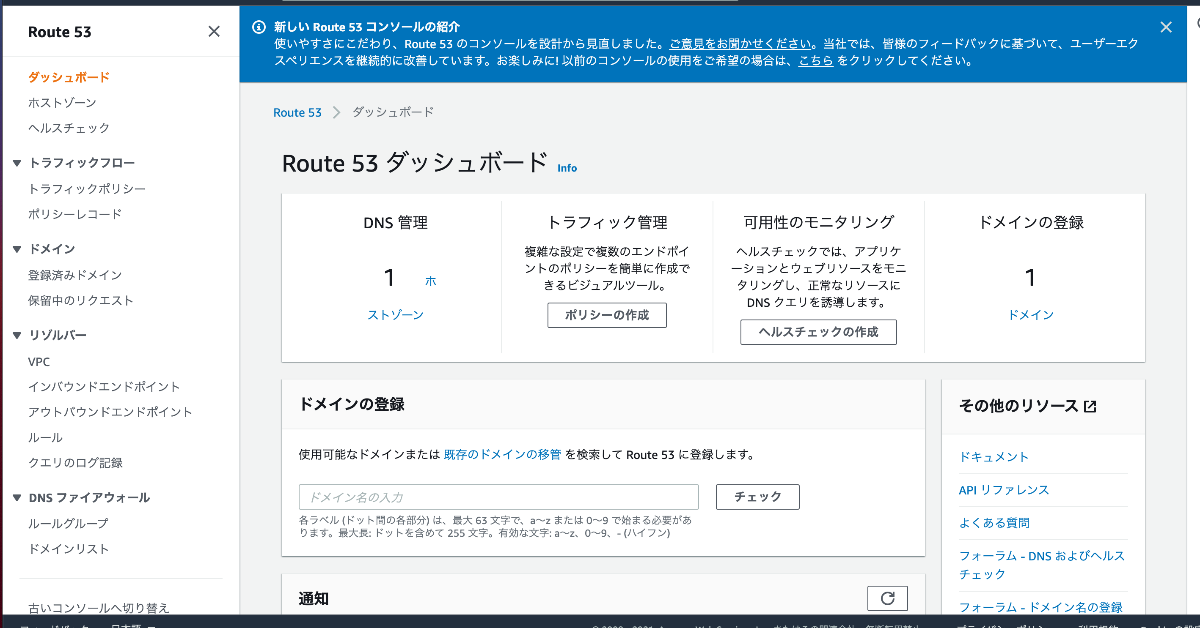Click the こちら link in the banner
Screen dimensions: 1200x628
point(815,61)
